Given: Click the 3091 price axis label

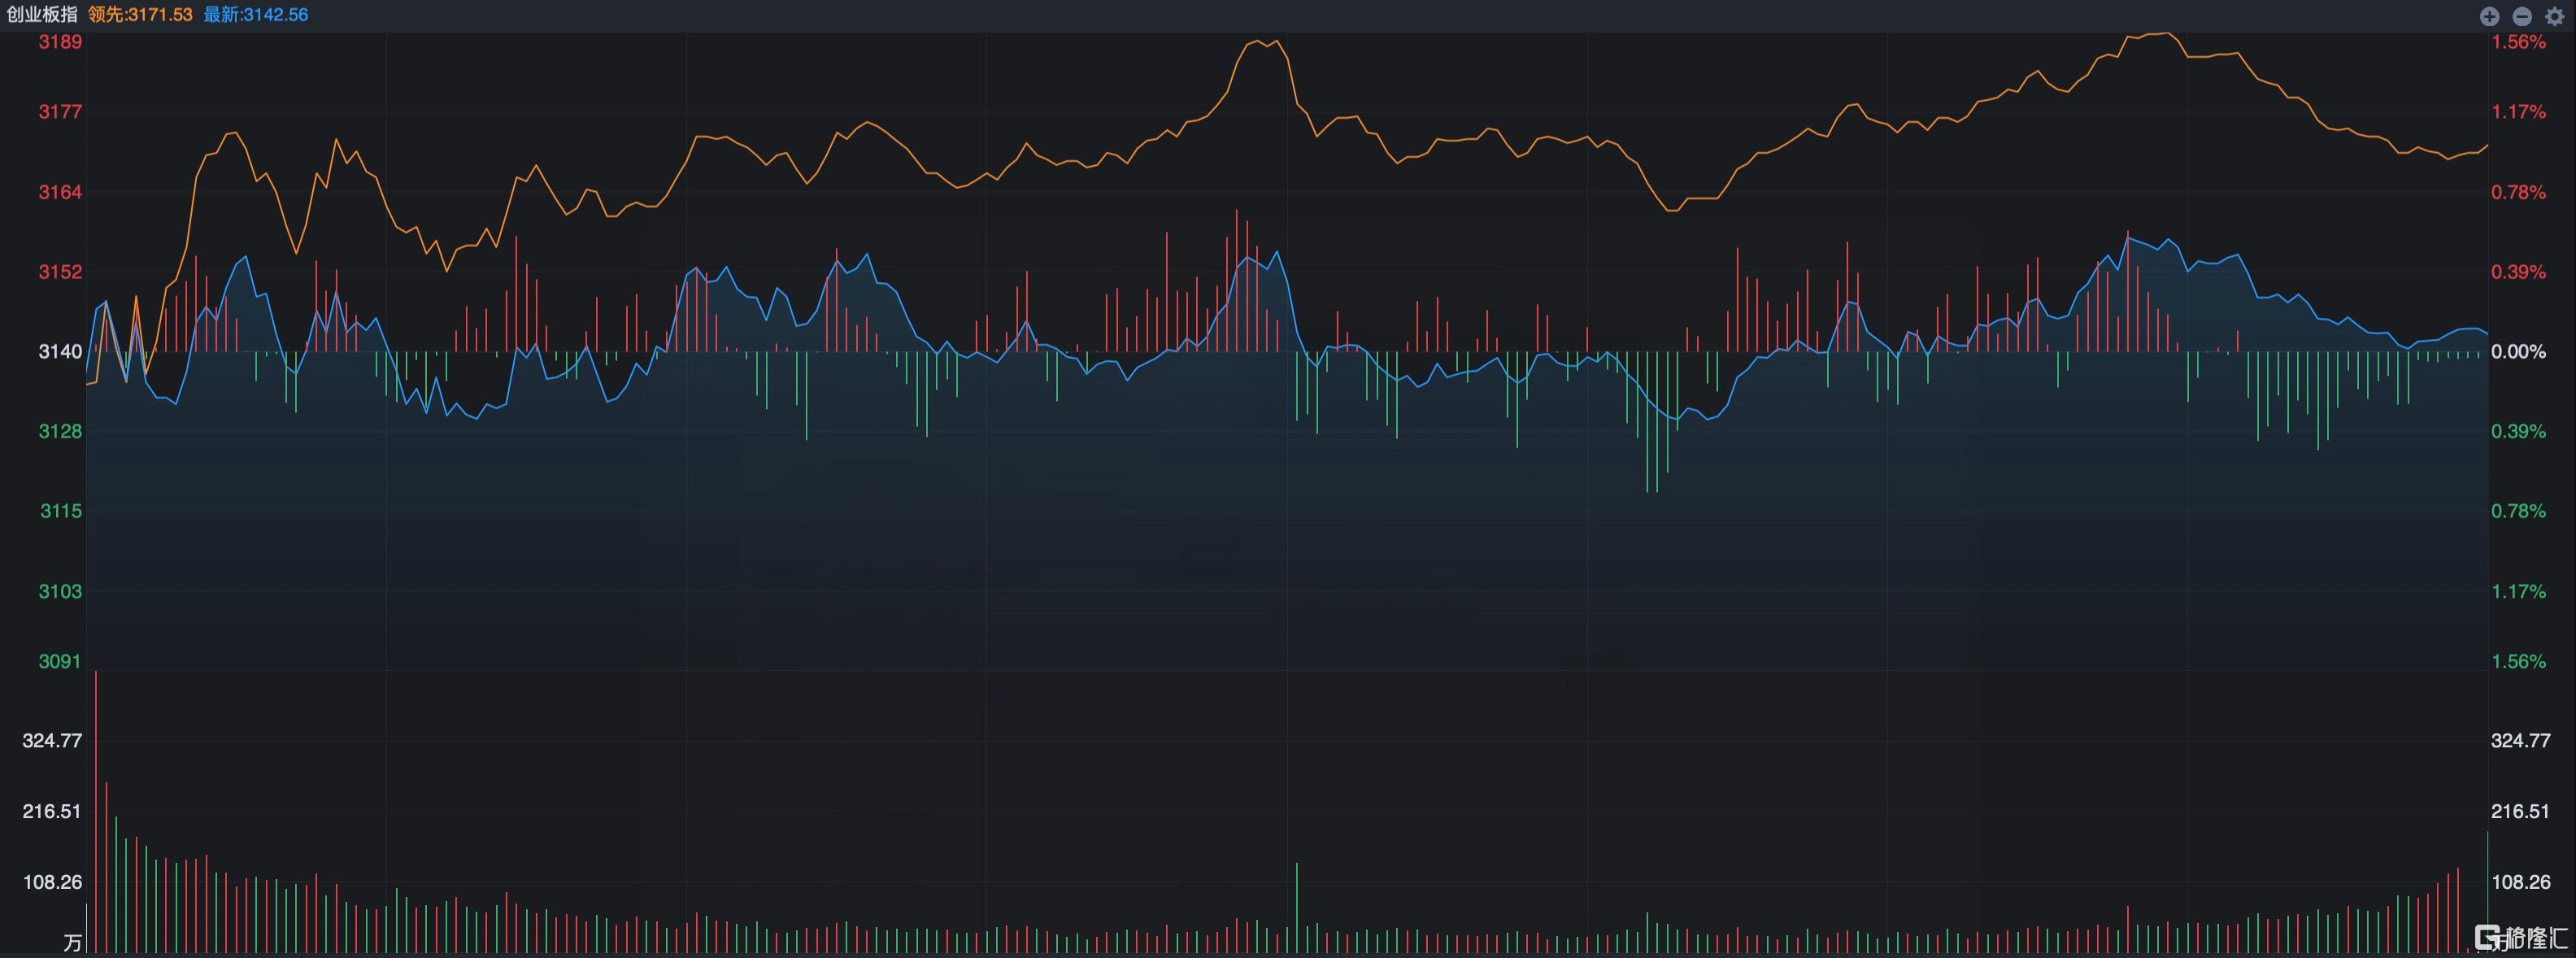Looking at the screenshot, I should (60, 661).
